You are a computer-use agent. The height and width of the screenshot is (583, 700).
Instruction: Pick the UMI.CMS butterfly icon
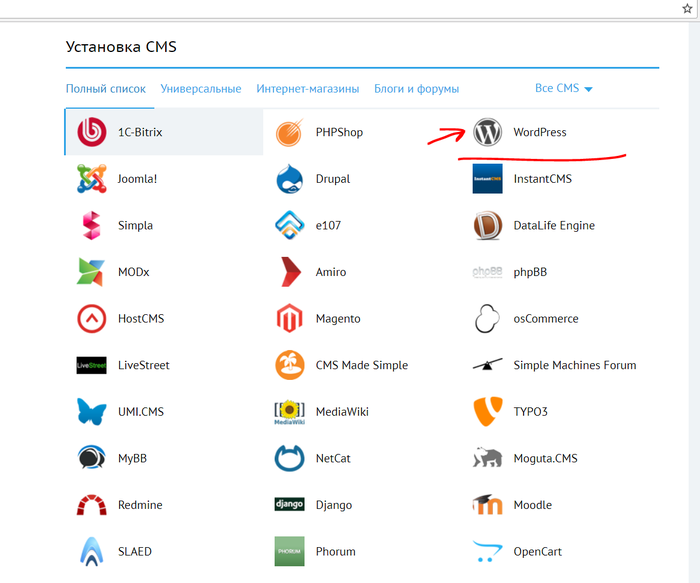(92, 412)
